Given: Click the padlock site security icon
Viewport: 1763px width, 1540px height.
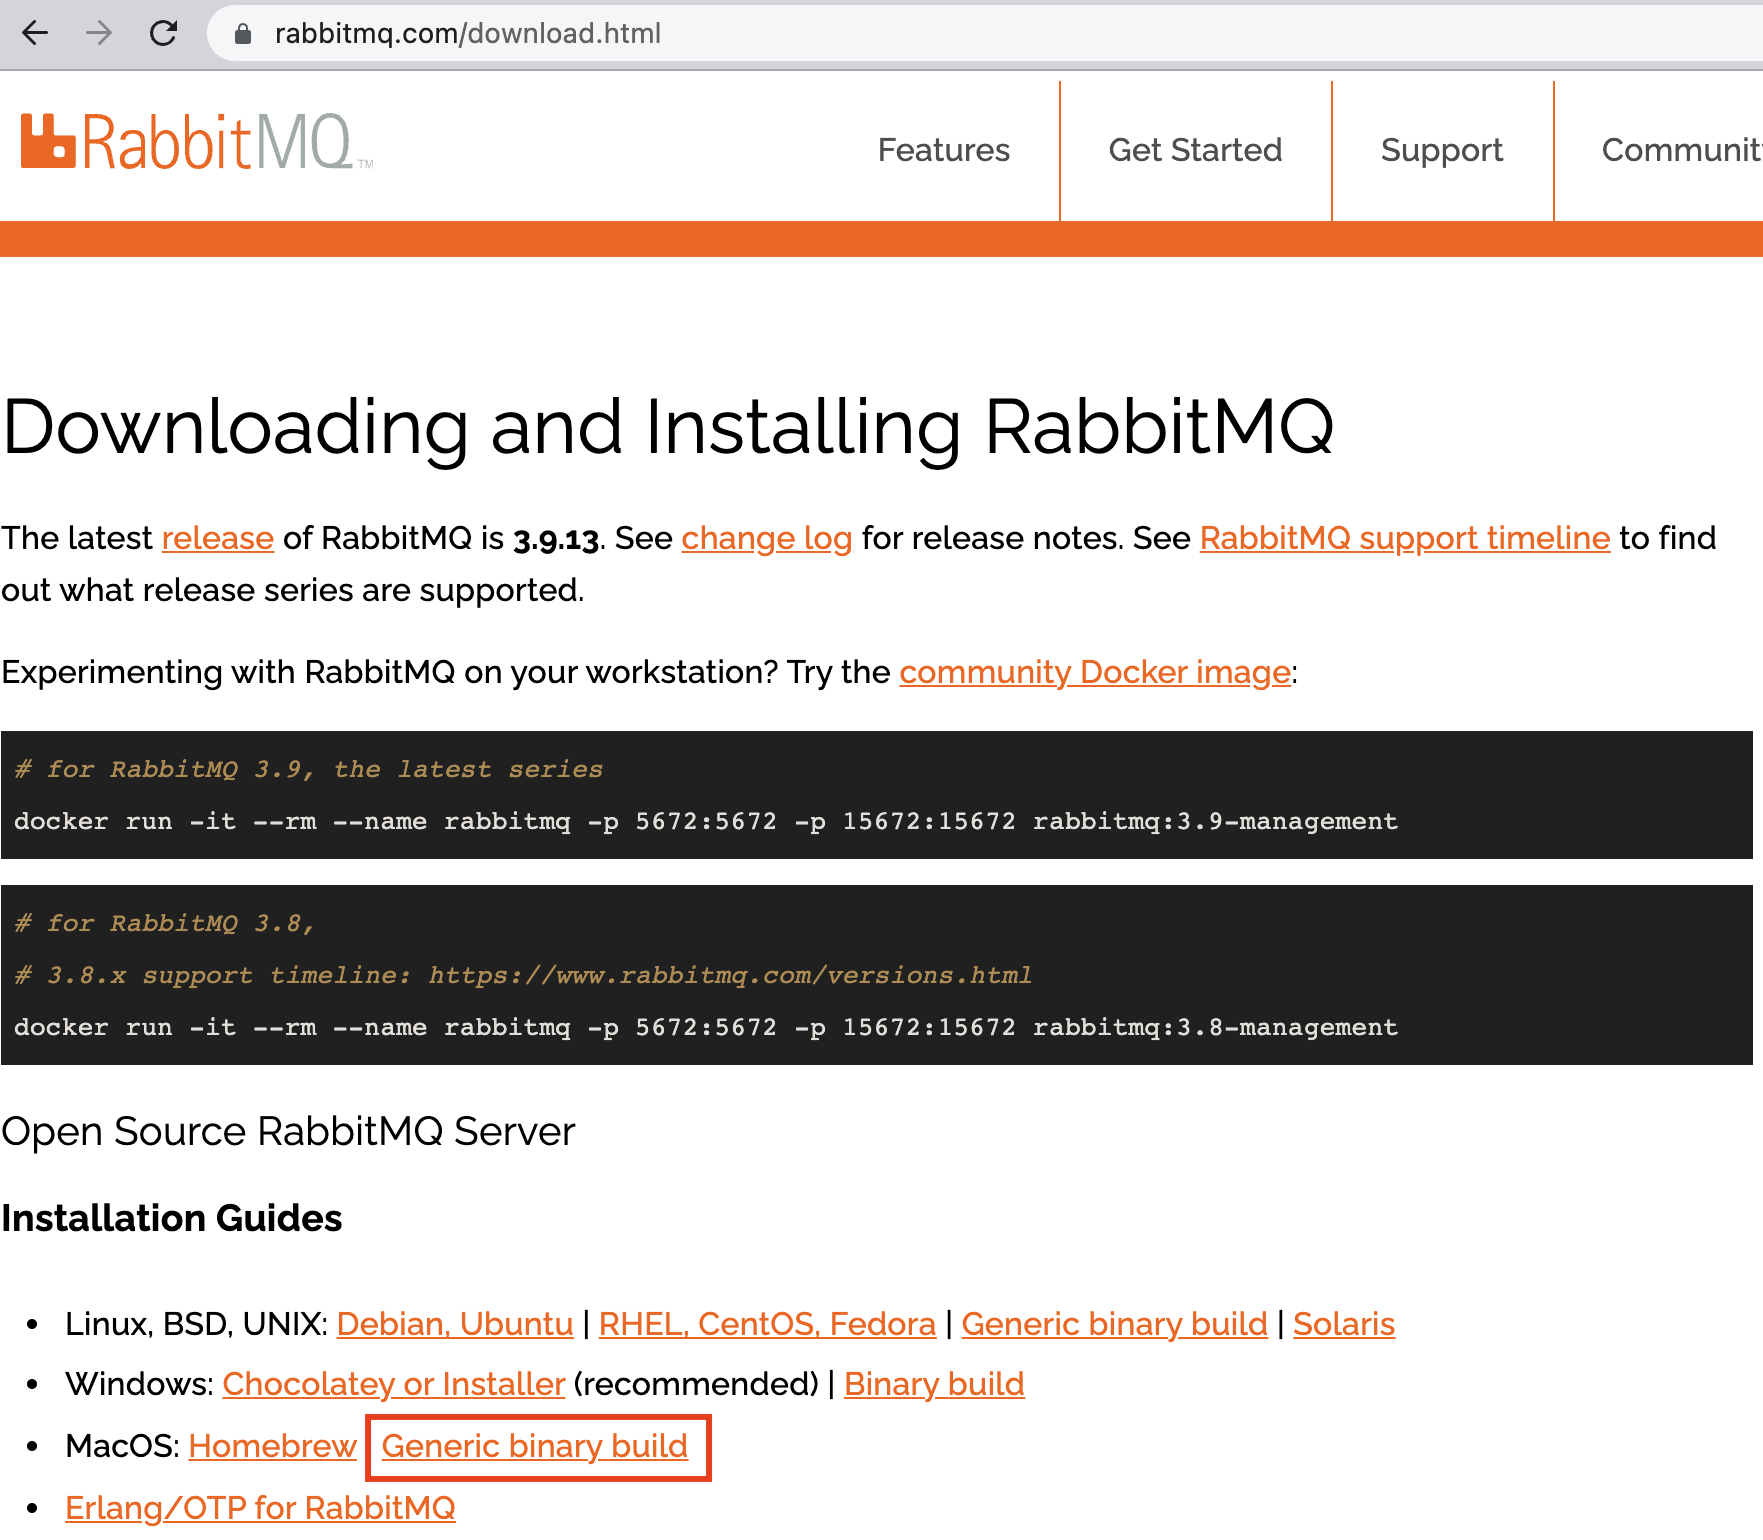Looking at the screenshot, I should (242, 34).
